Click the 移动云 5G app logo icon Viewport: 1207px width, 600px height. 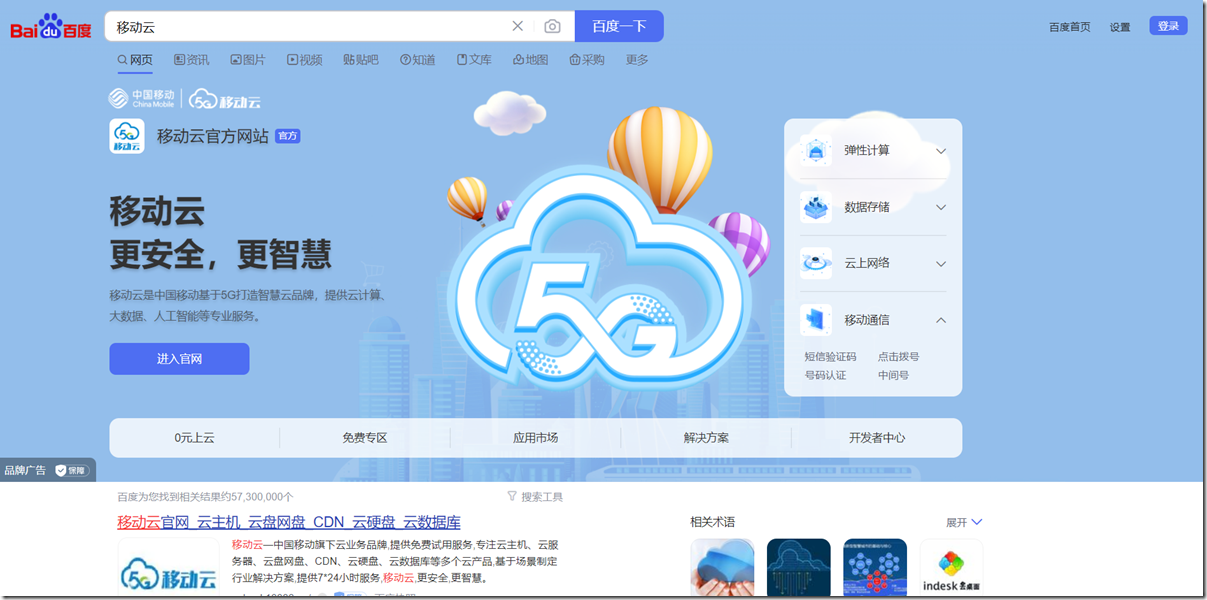pos(127,136)
